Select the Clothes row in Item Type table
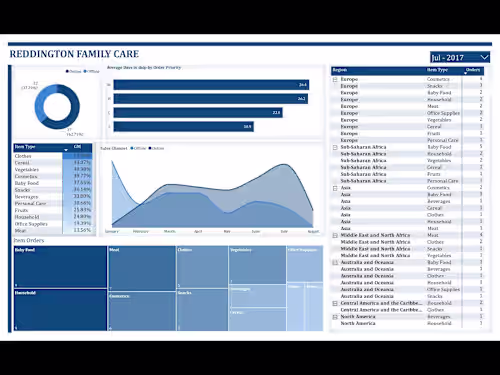The image size is (500, 375). 53,156
